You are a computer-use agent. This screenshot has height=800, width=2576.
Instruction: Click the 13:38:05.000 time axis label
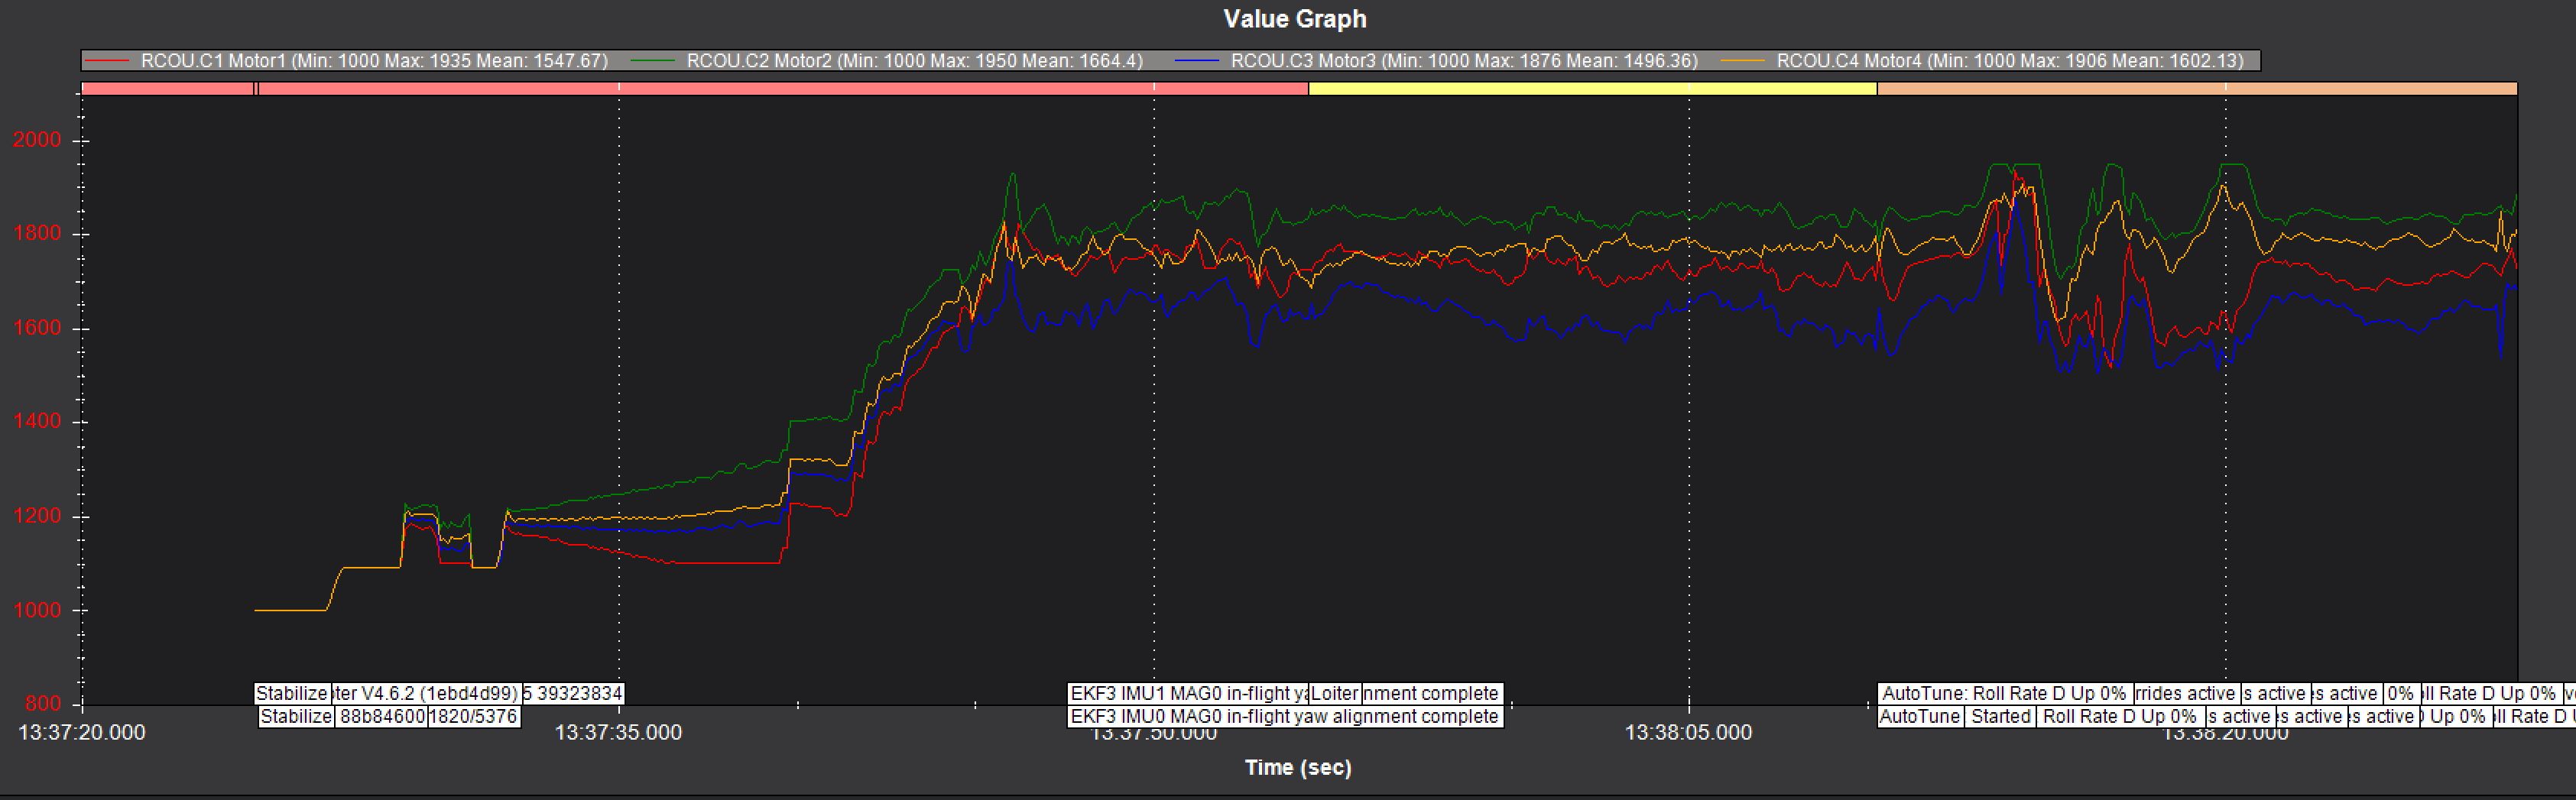tap(1688, 732)
